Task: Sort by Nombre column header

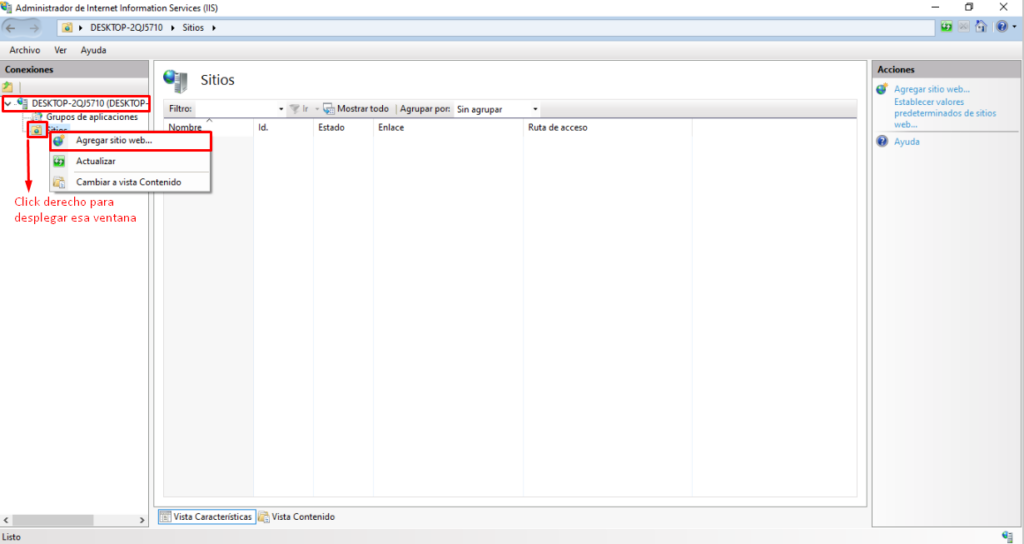Action: (208, 127)
